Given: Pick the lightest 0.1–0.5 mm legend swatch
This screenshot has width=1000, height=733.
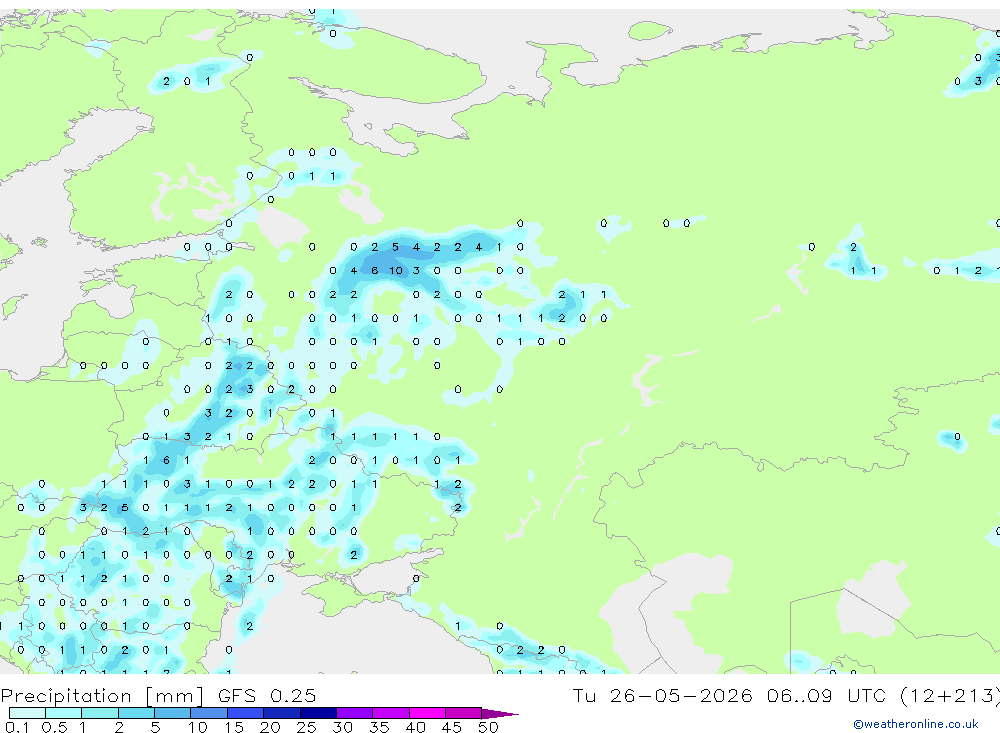Looking at the screenshot, I should (x=27, y=713).
